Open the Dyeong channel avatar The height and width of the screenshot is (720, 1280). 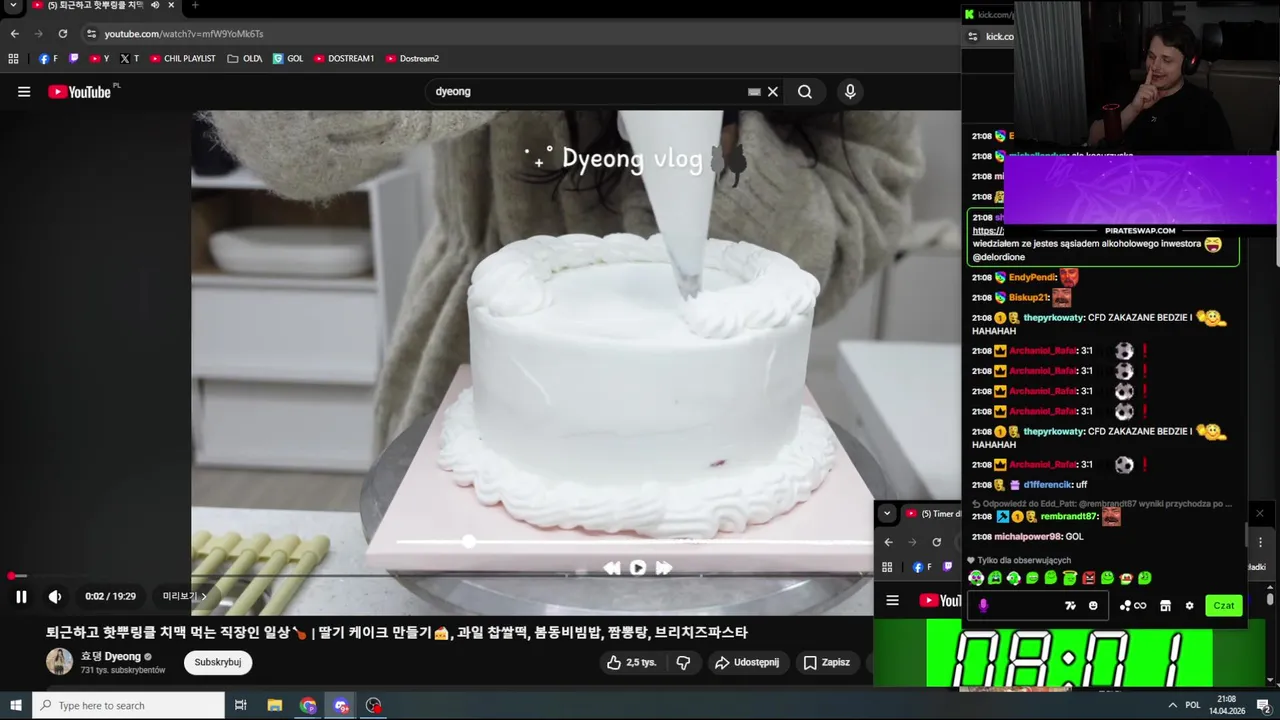[60, 662]
